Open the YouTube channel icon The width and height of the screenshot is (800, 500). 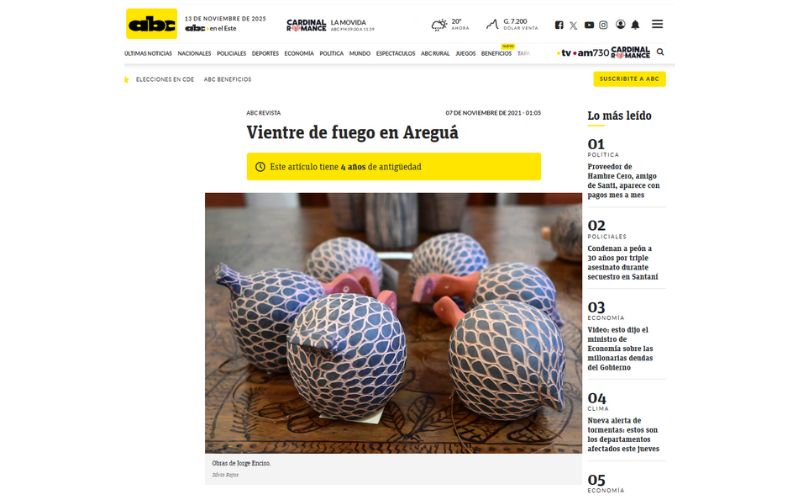click(x=589, y=24)
